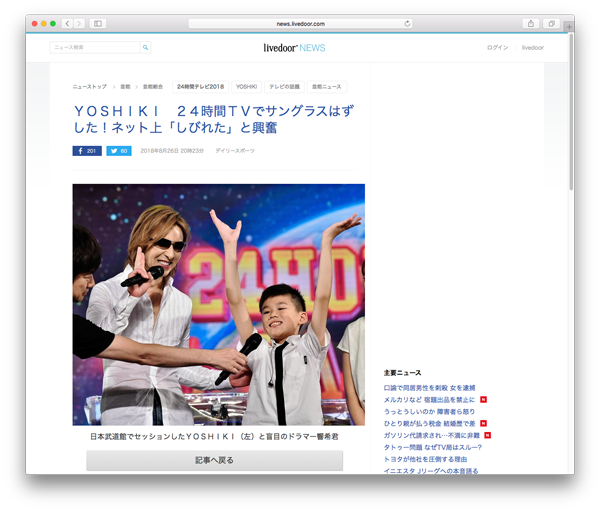
Task: Open the 芸能 breadcrumb link
Action: 125,87
